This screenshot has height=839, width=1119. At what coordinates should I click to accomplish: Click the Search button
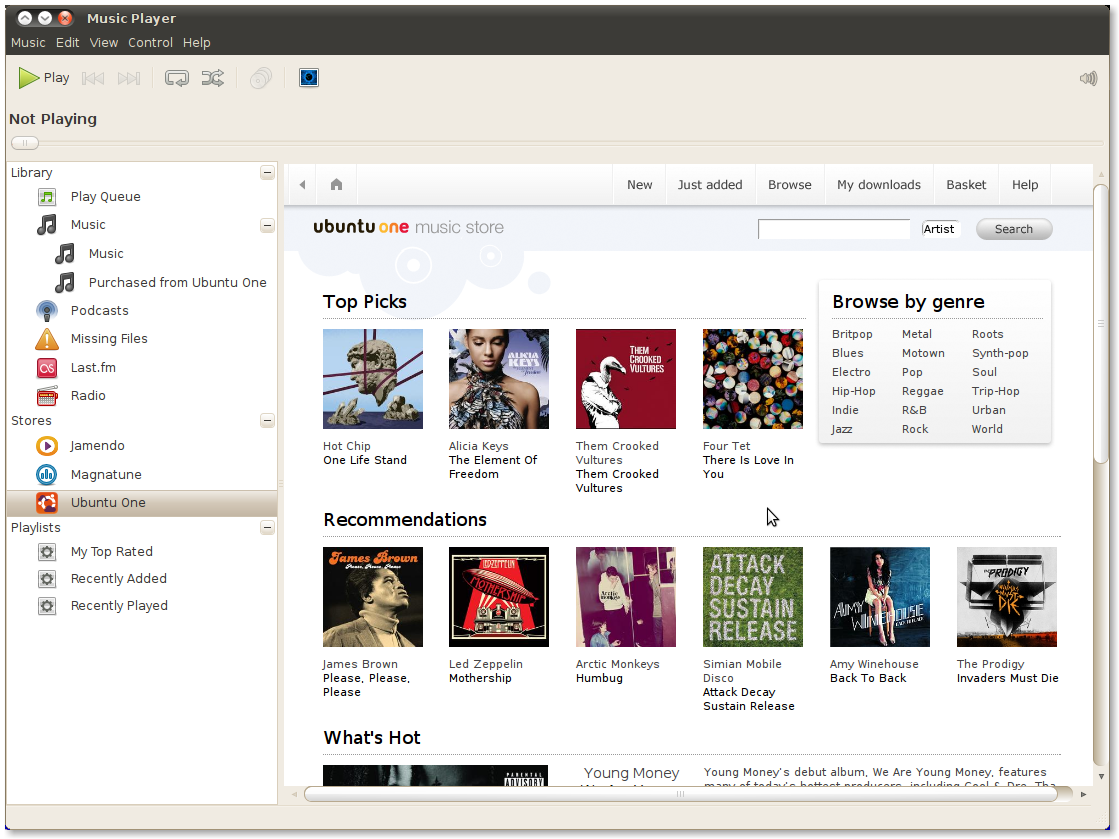(1013, 229)
